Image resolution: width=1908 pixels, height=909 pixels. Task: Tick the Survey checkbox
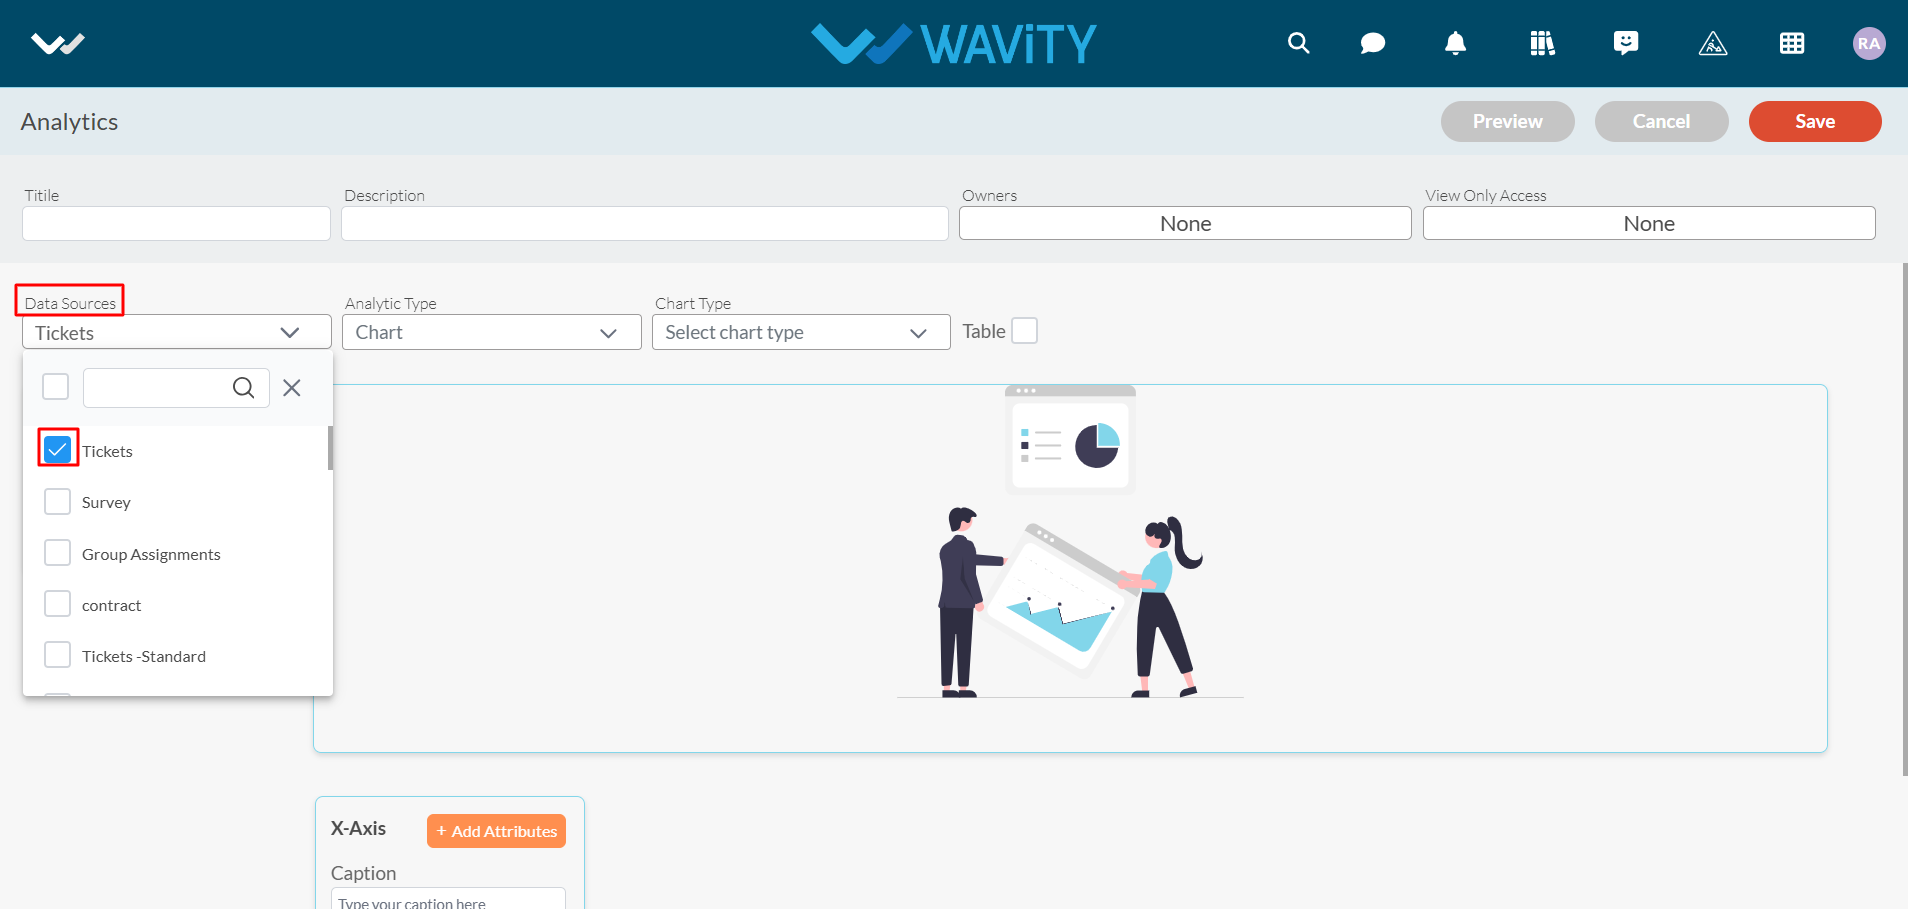(58, 501)
